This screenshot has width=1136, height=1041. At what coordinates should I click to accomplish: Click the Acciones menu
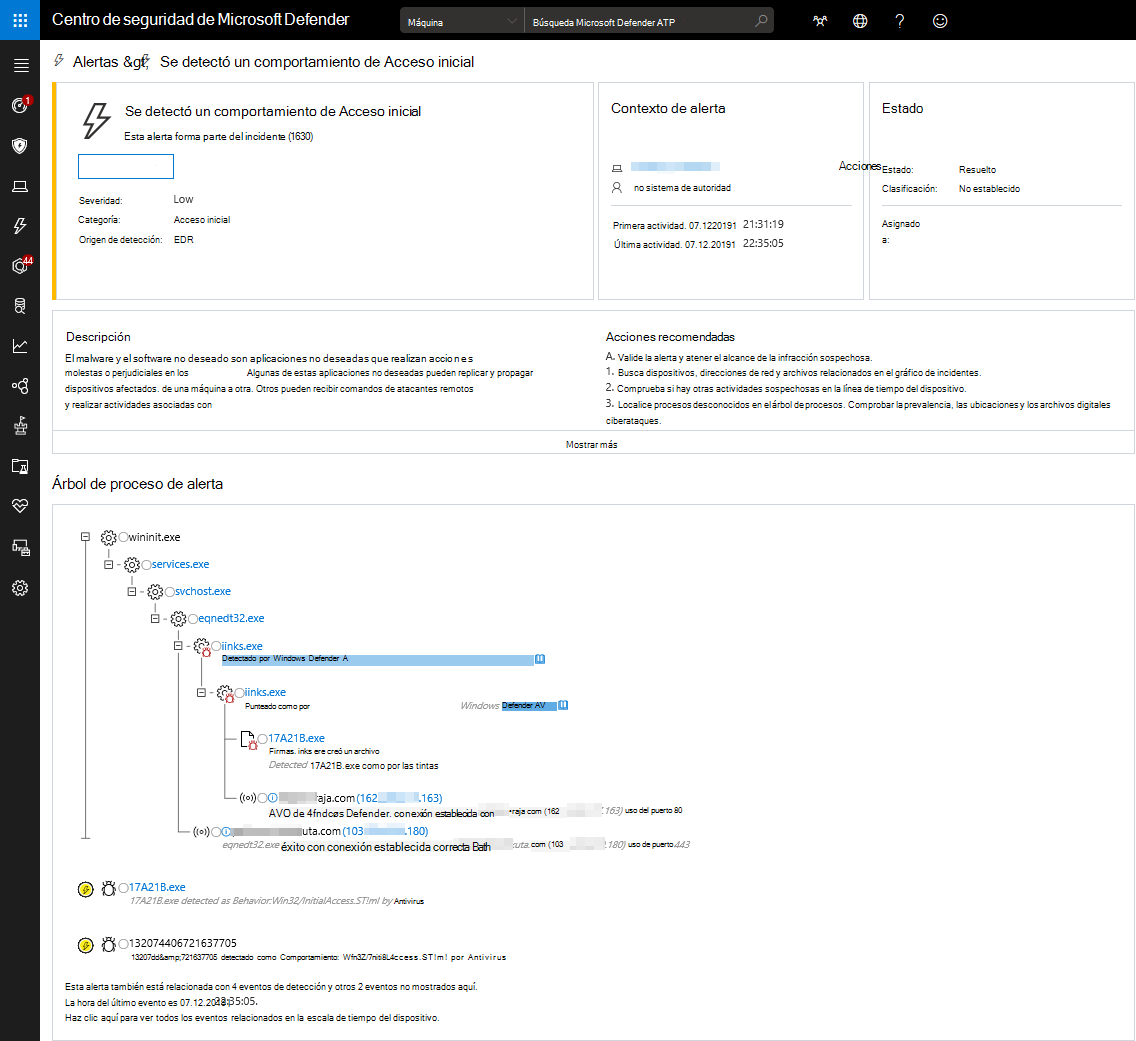tap(859, 166)
